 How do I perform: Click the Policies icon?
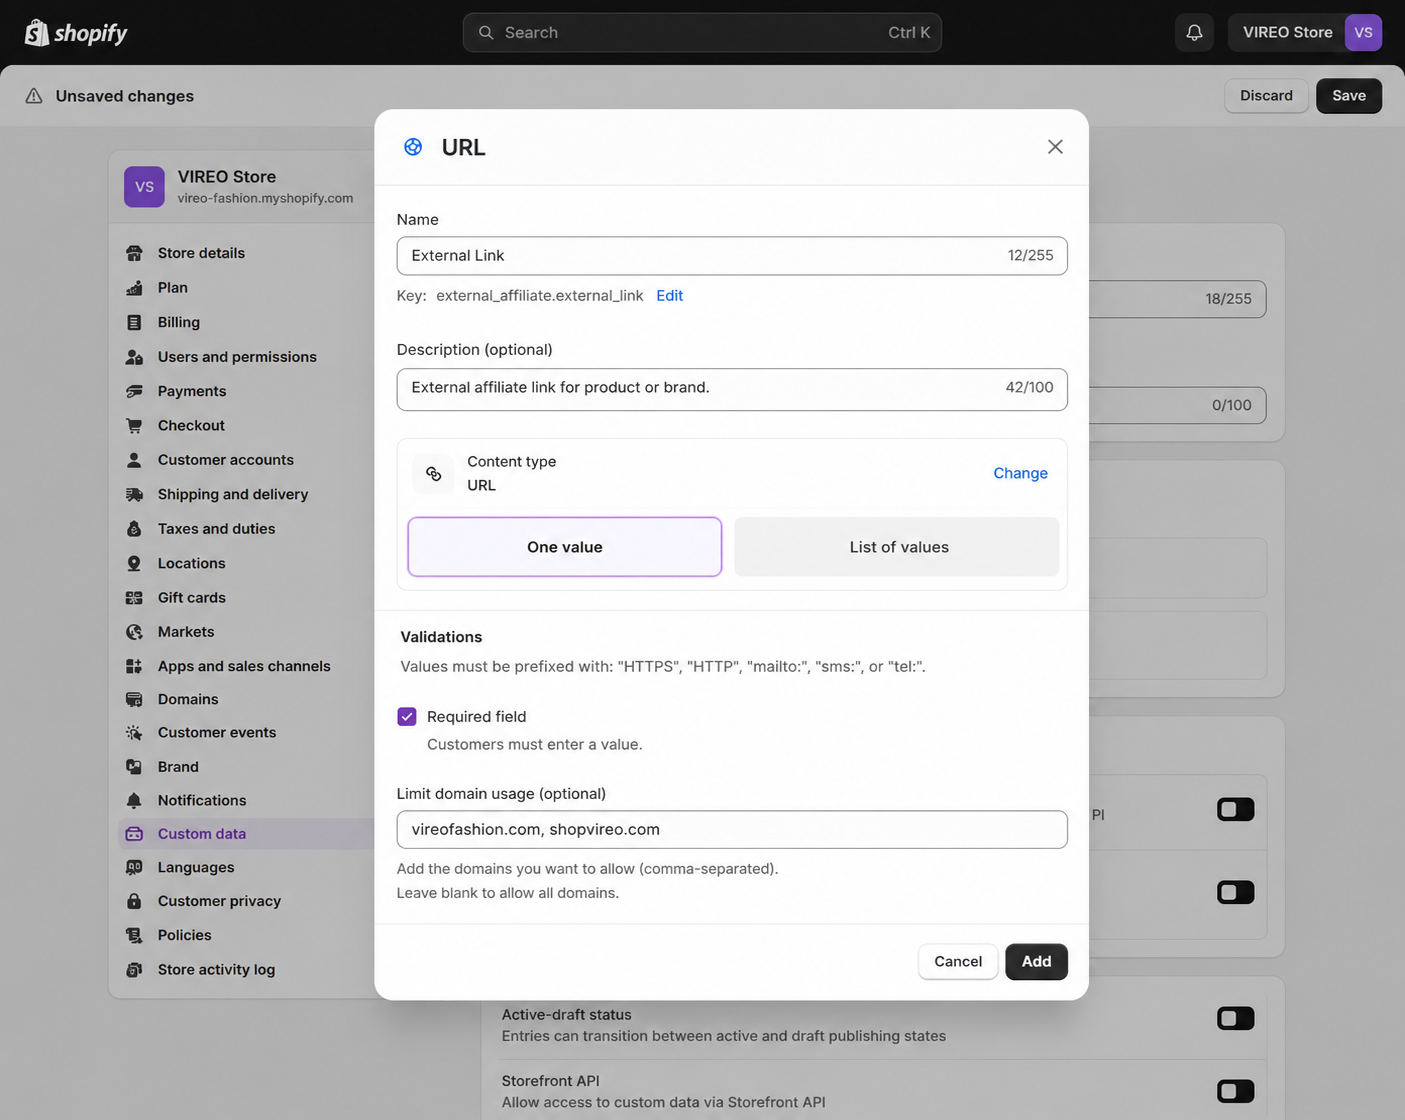134,935
